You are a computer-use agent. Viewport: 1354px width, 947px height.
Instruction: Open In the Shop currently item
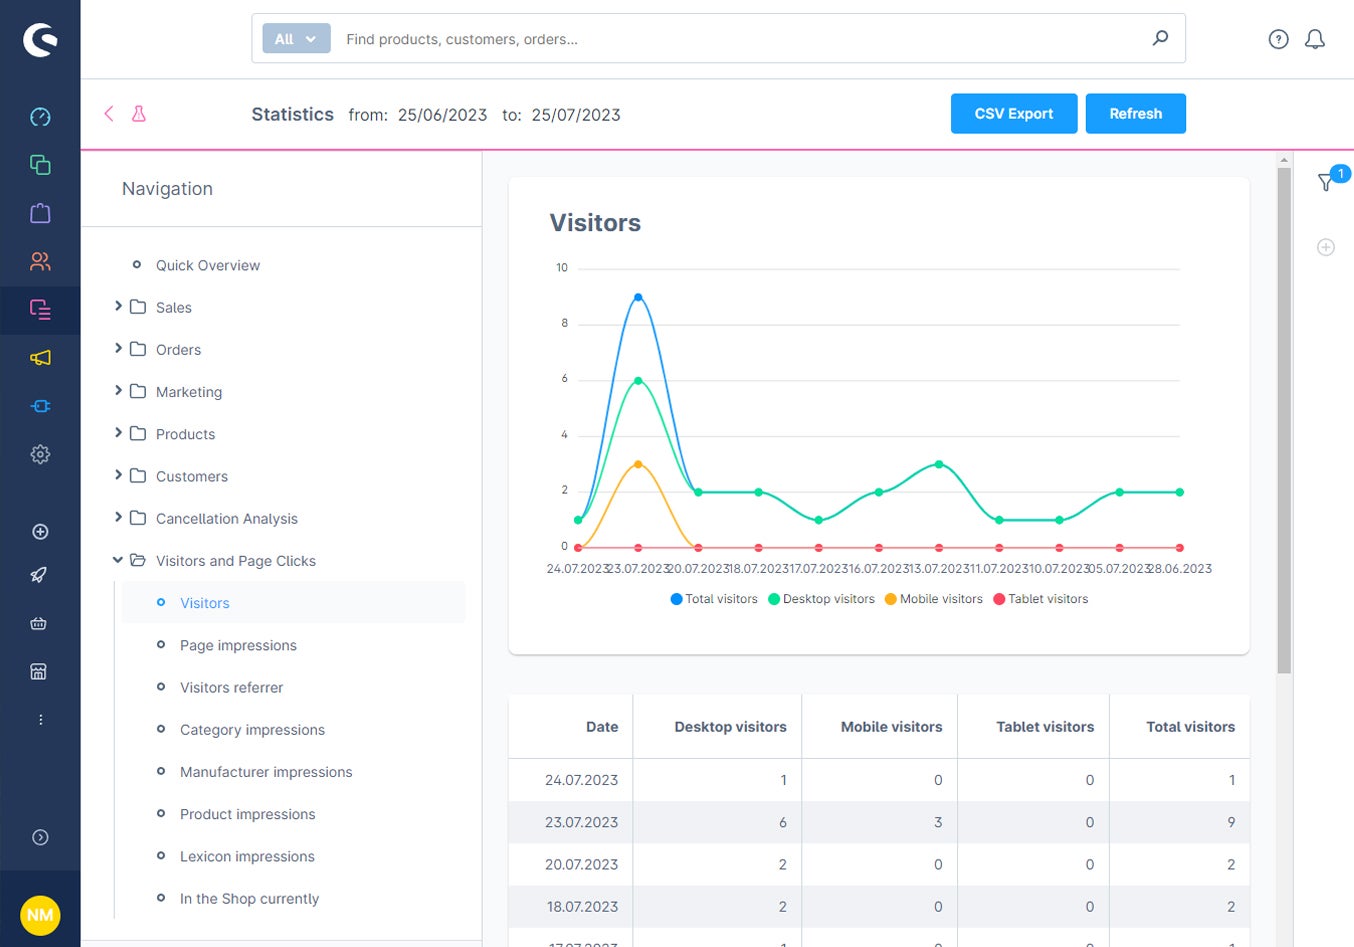click(249, 899)
